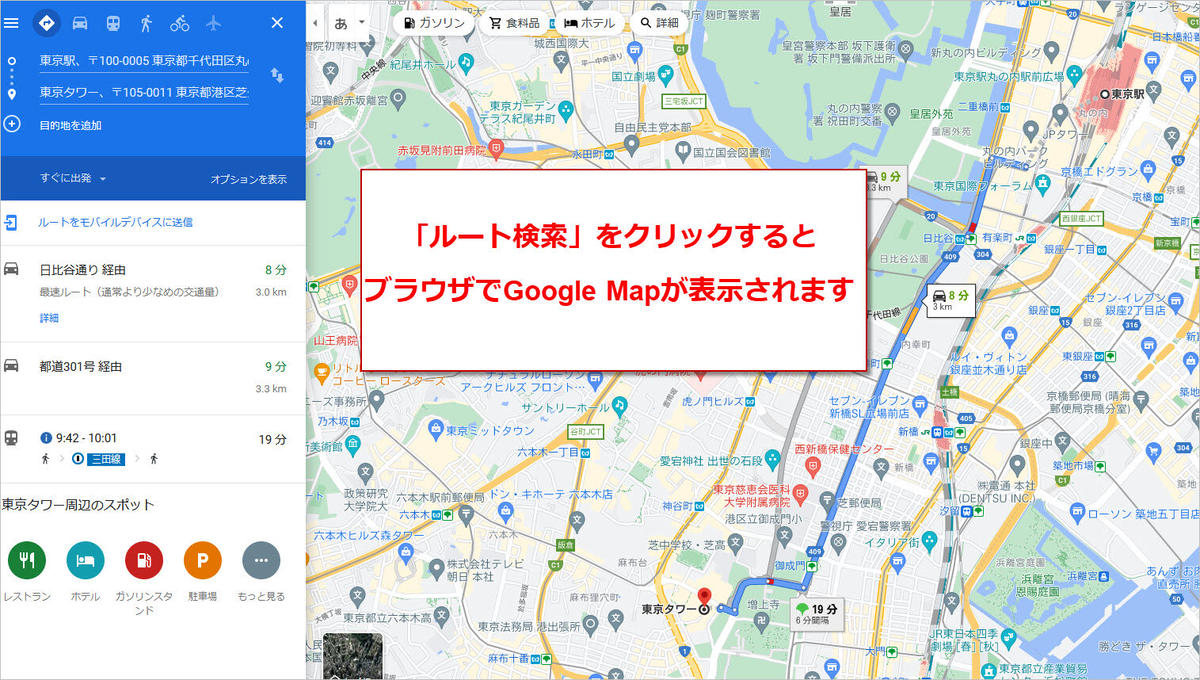Click the 東京駅 origin marker

coord(1105,93)
